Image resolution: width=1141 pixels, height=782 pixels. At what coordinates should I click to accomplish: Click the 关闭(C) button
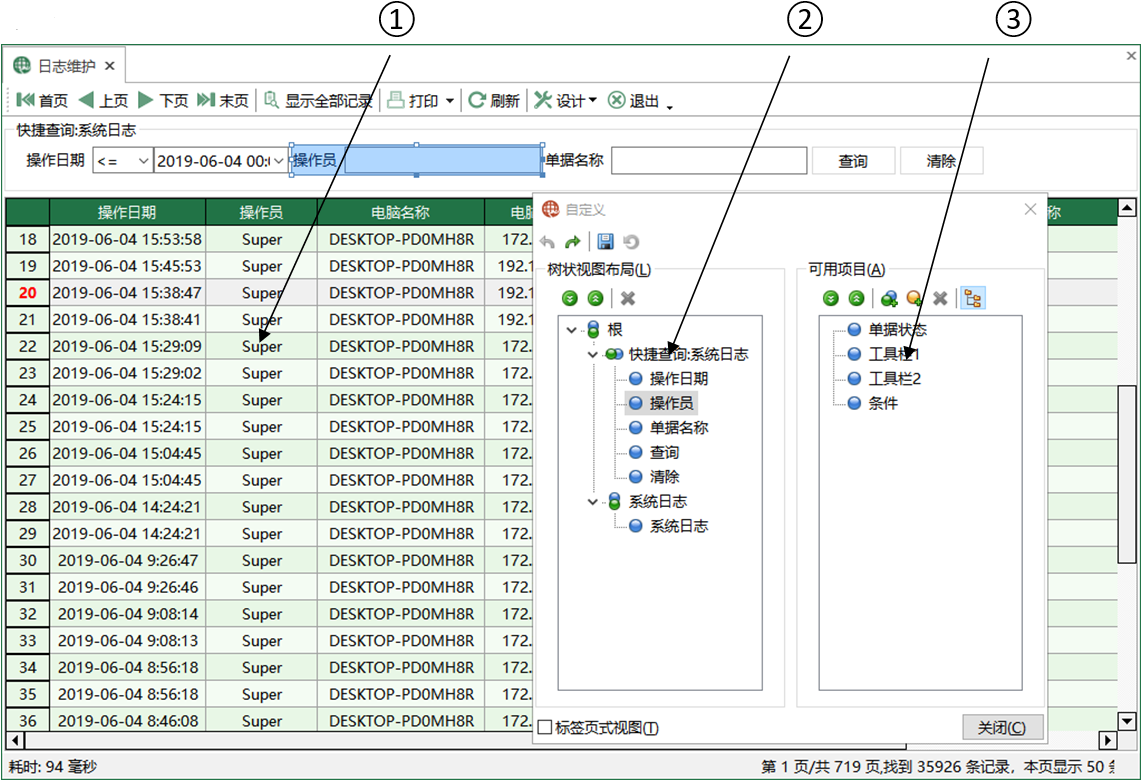1002,727
